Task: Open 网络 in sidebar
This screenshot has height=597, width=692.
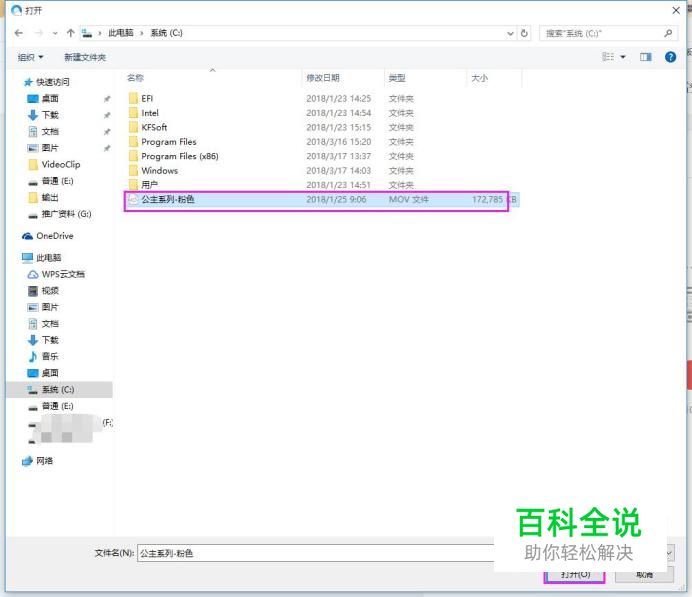Action: [x=44, y=461]
